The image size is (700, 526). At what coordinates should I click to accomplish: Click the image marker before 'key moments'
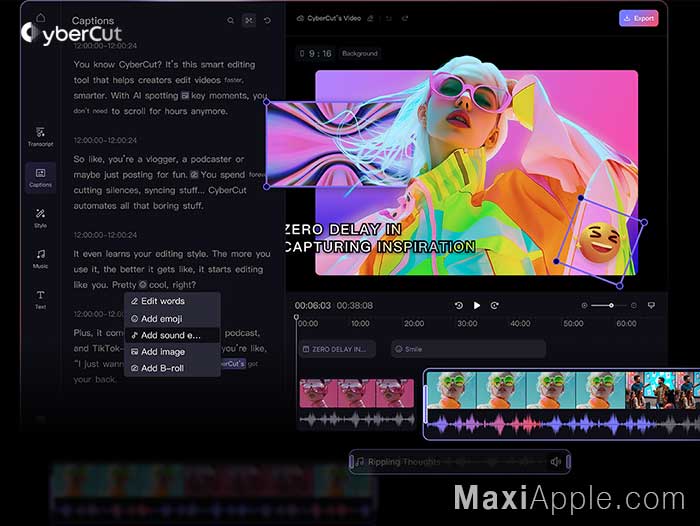(185, 96)
